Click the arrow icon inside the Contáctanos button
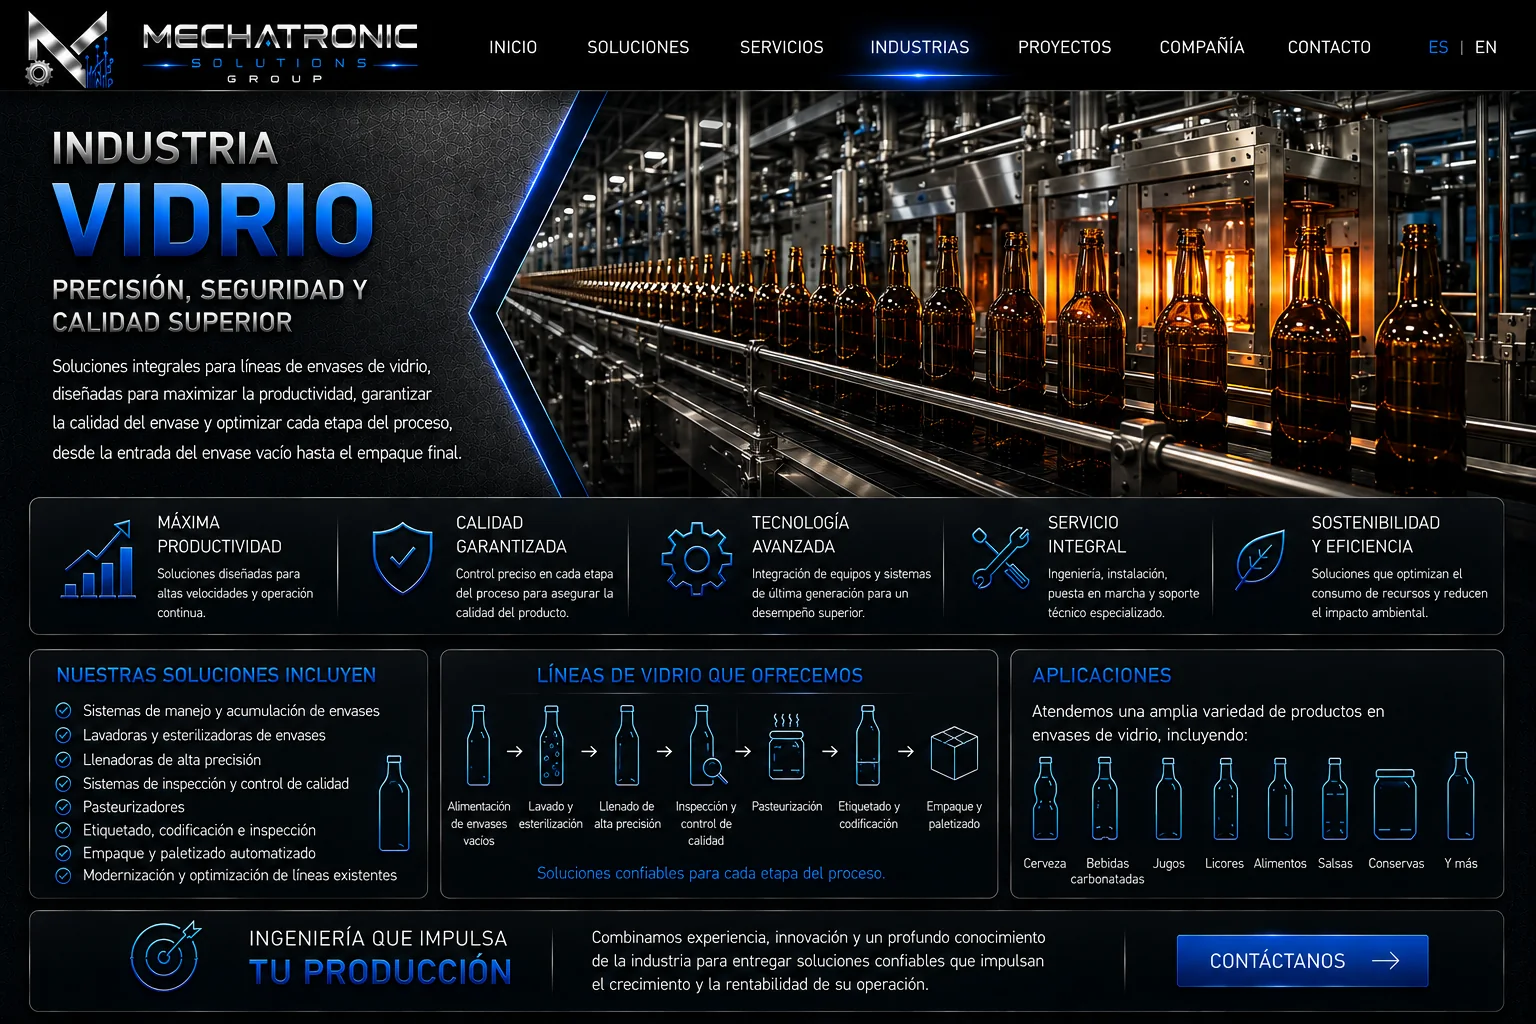 tap(1385, 961)
